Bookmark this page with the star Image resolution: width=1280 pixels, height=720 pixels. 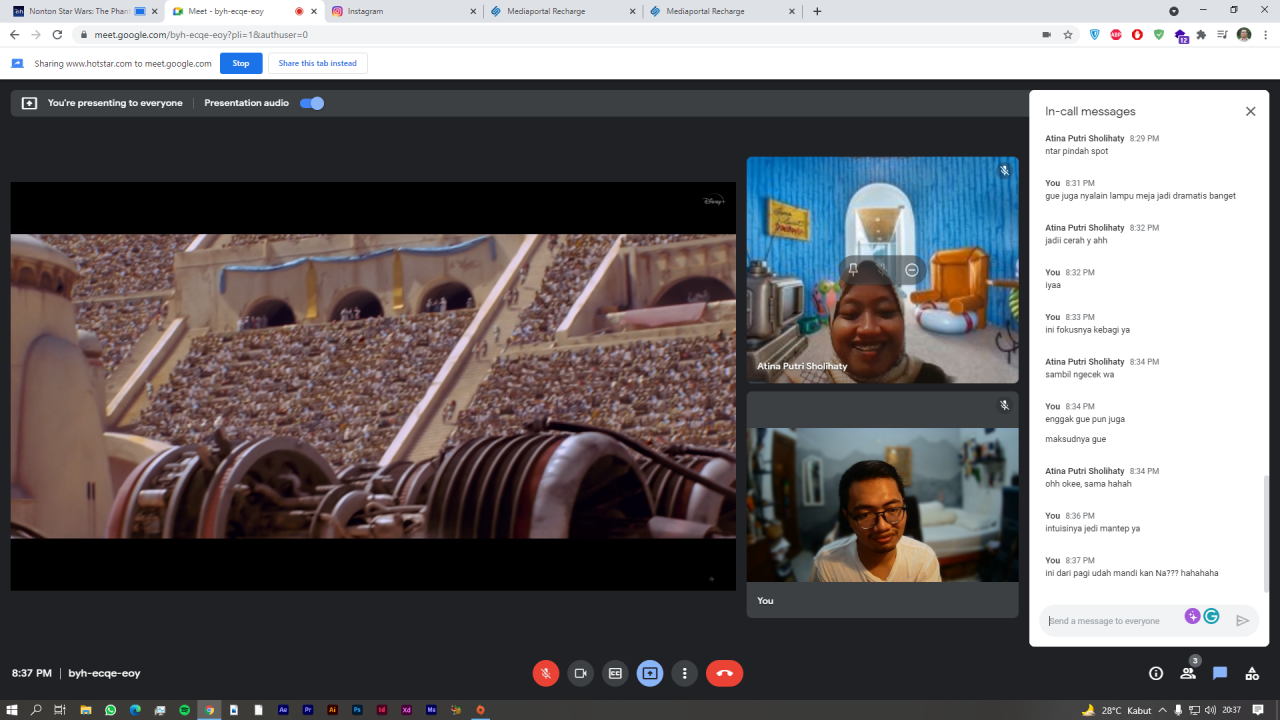coord(1068,34)
